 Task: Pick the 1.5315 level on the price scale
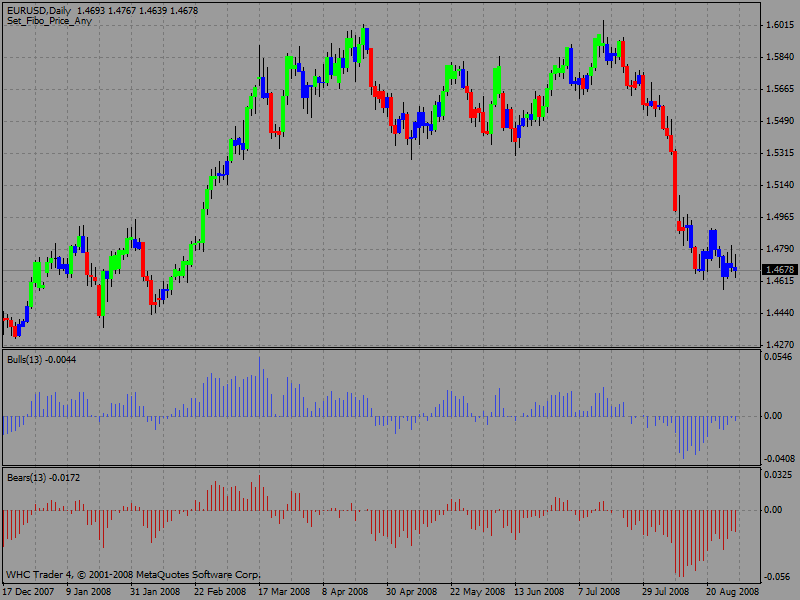pyautogui.click(x=780, y=153)
